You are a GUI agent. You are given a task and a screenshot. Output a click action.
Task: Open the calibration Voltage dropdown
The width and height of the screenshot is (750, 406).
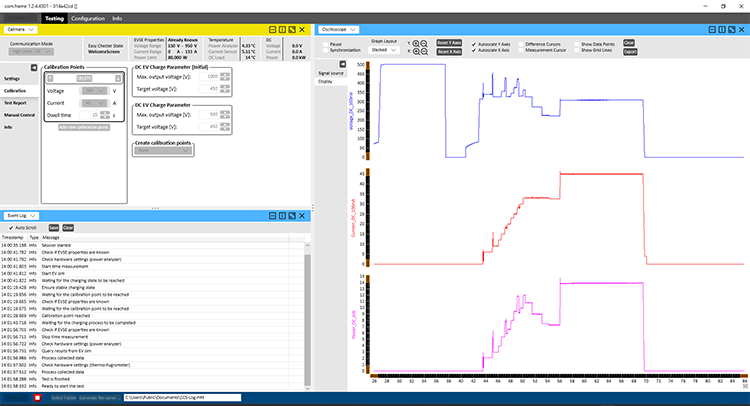[94, 91]
